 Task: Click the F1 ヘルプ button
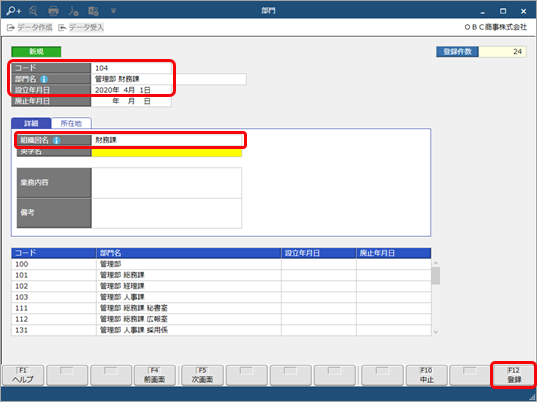(x=23, y=375)
